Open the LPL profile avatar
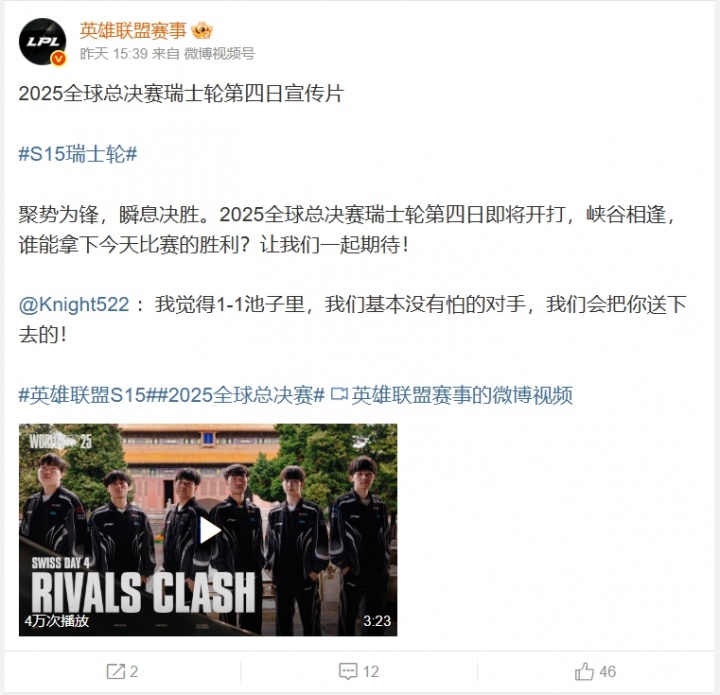 coord(43,42)
